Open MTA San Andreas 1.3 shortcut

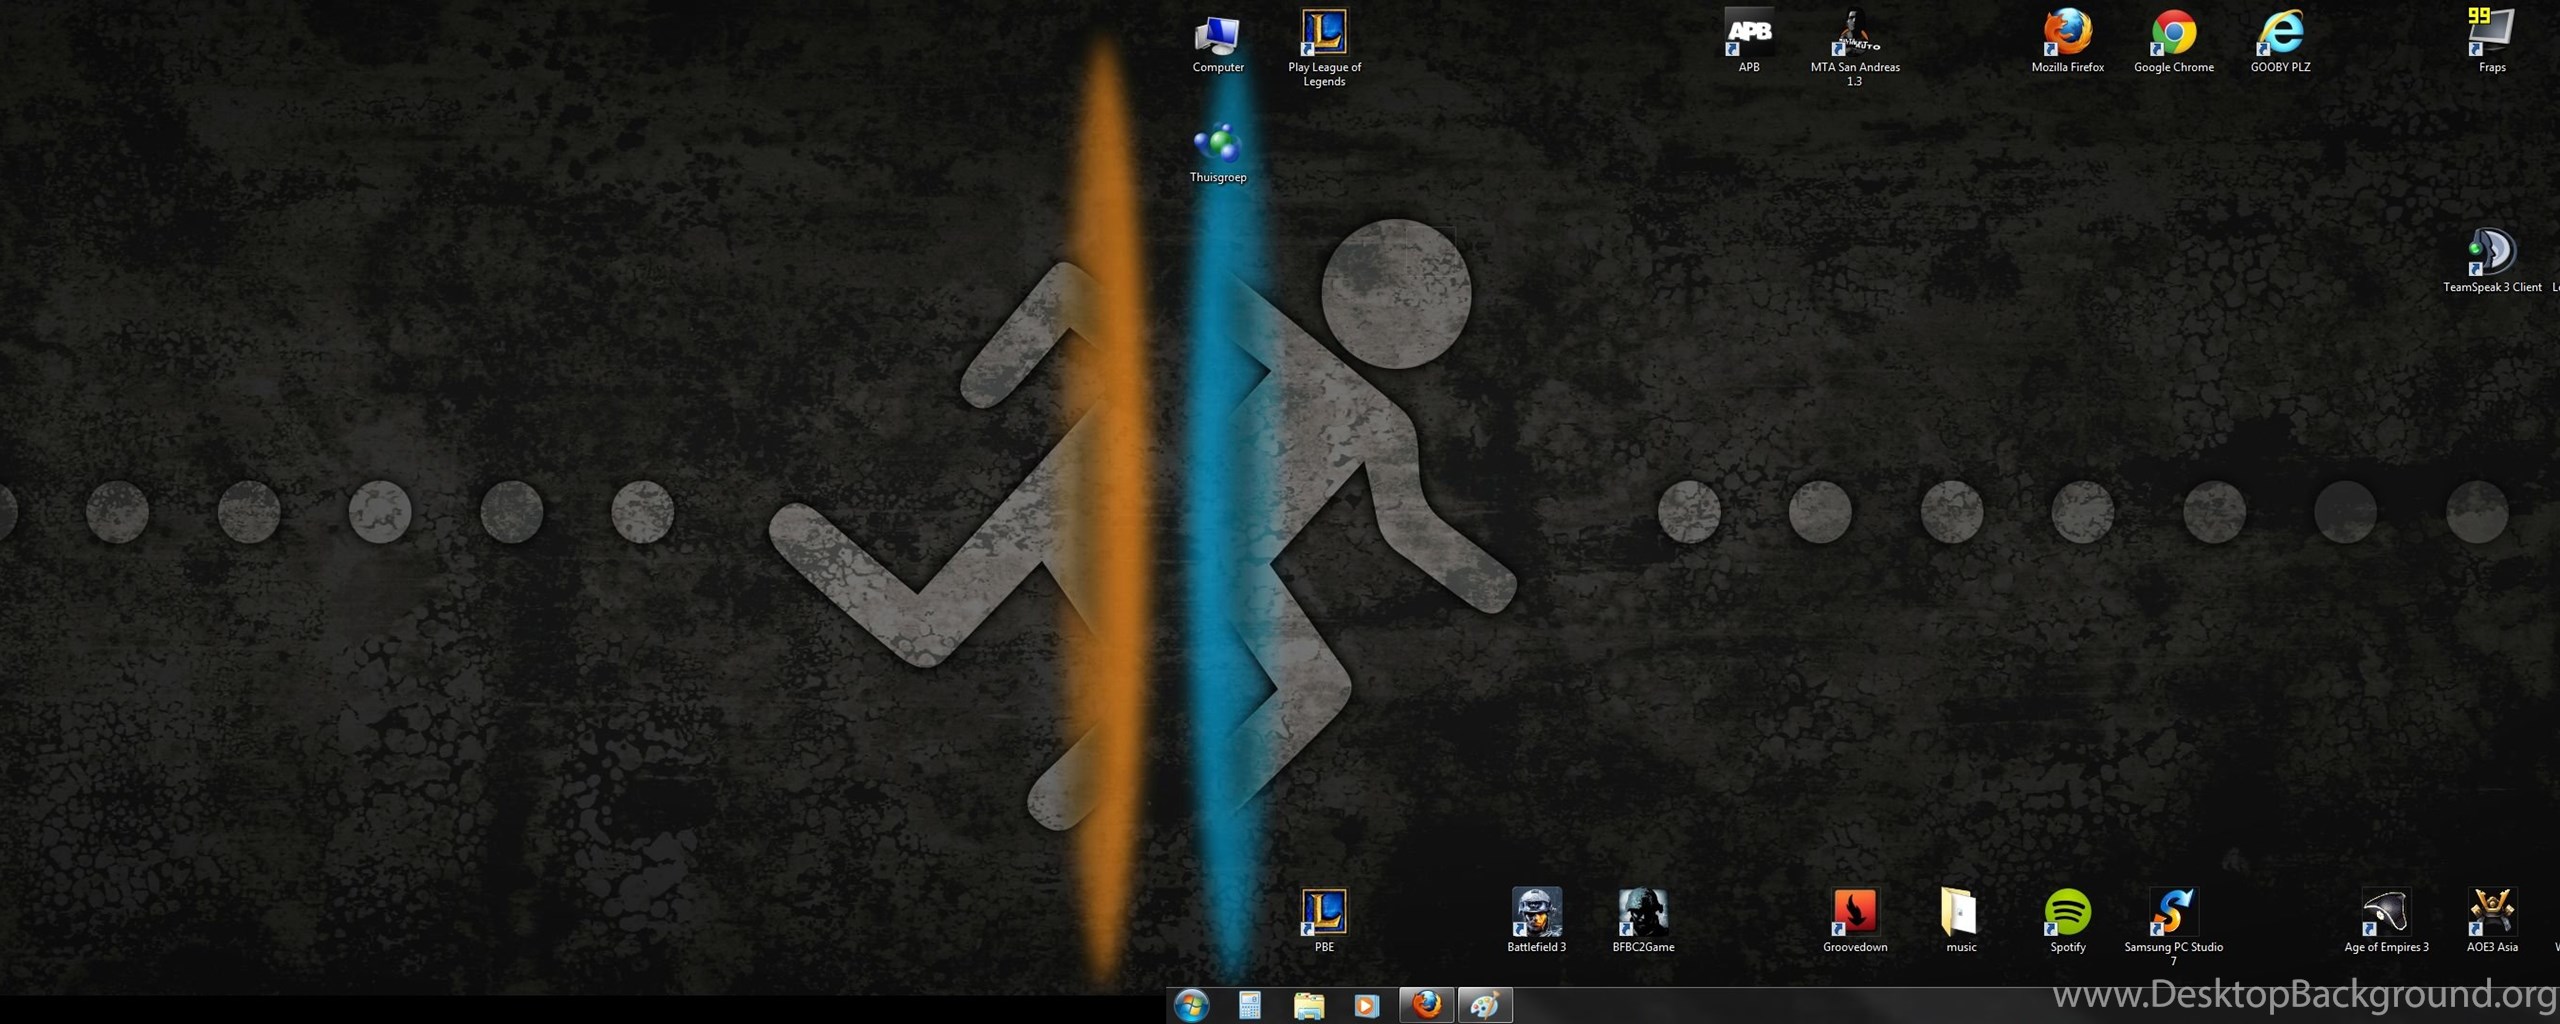(x=1854, y=47)
